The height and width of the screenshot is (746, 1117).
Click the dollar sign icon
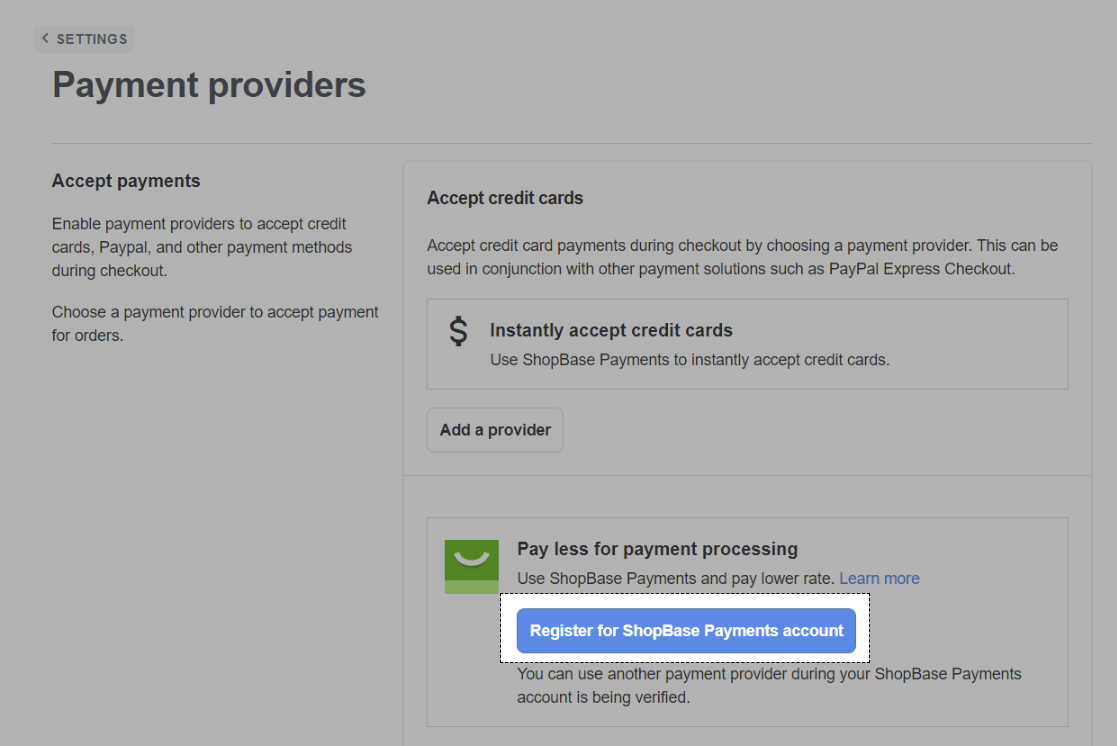point(458,331)
